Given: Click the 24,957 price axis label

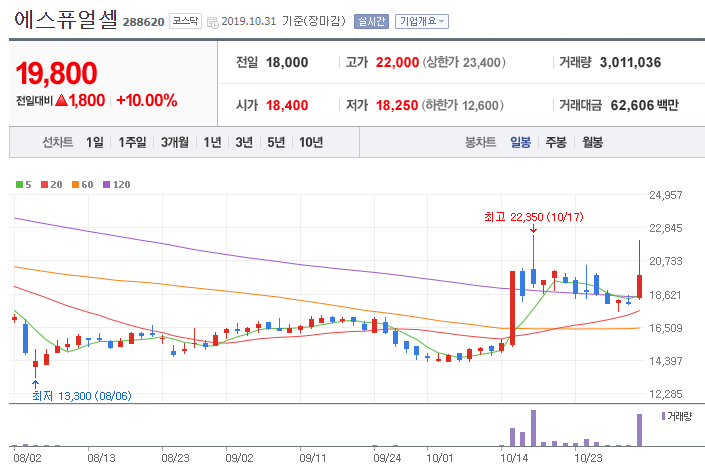Looking at the screenshot, I should 665,195.
